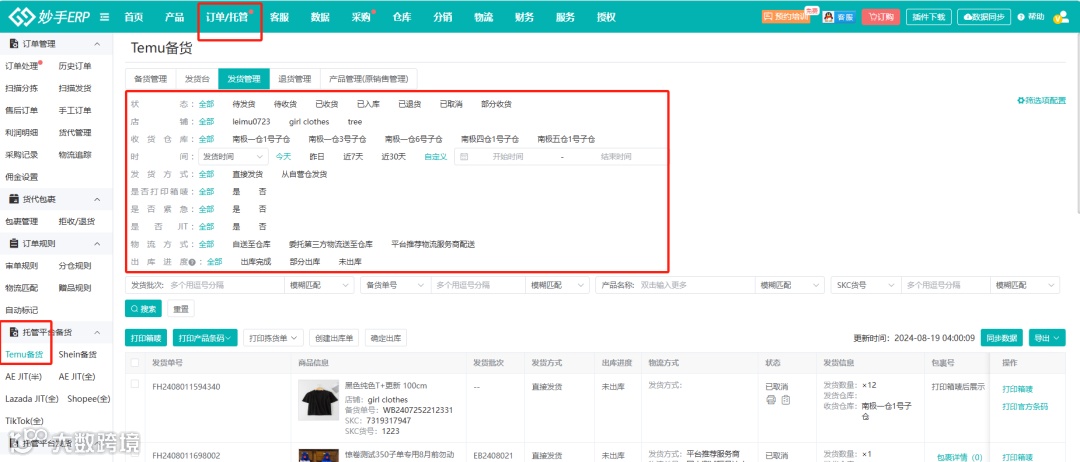The image size is (1080, 462).
Task: Open the 发货时间 dropdown
Action: [x=233, y=157]
